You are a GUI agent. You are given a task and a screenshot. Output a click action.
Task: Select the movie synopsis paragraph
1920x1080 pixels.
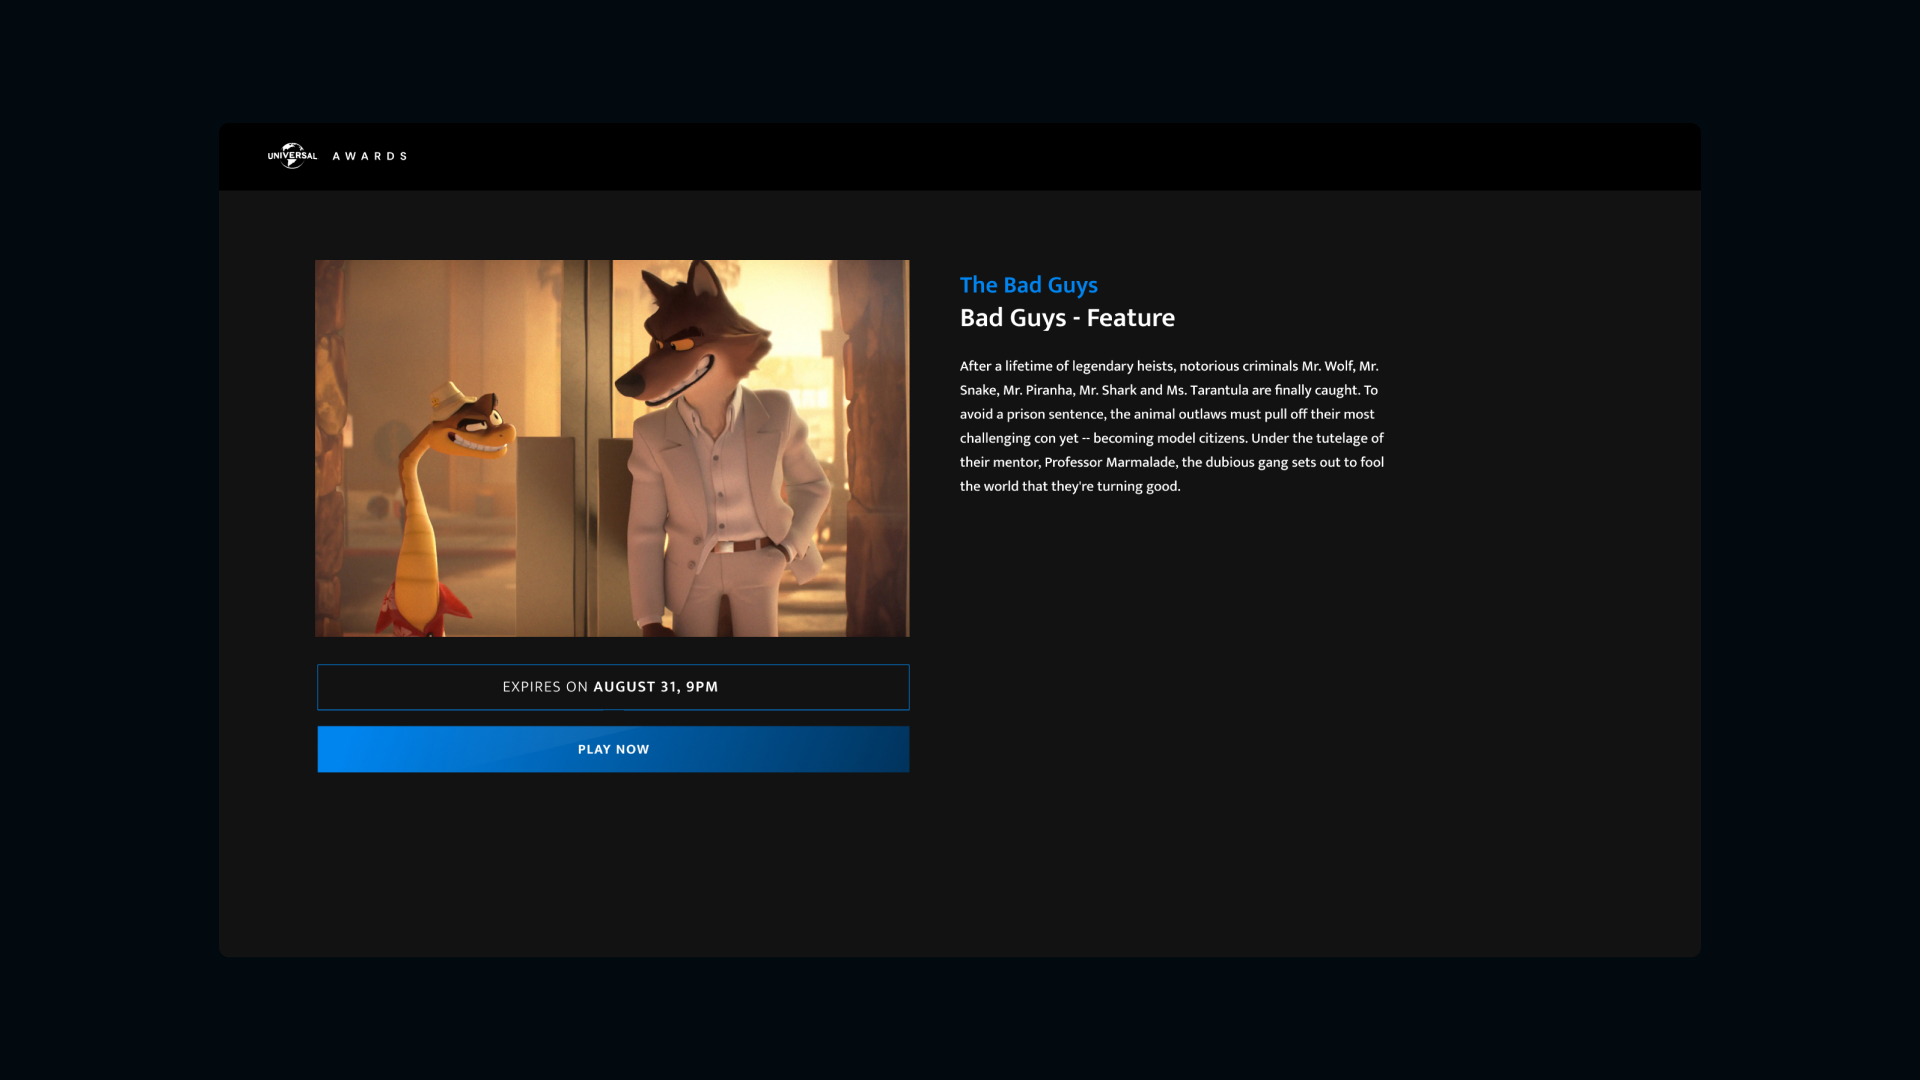tap(1170, 425)
